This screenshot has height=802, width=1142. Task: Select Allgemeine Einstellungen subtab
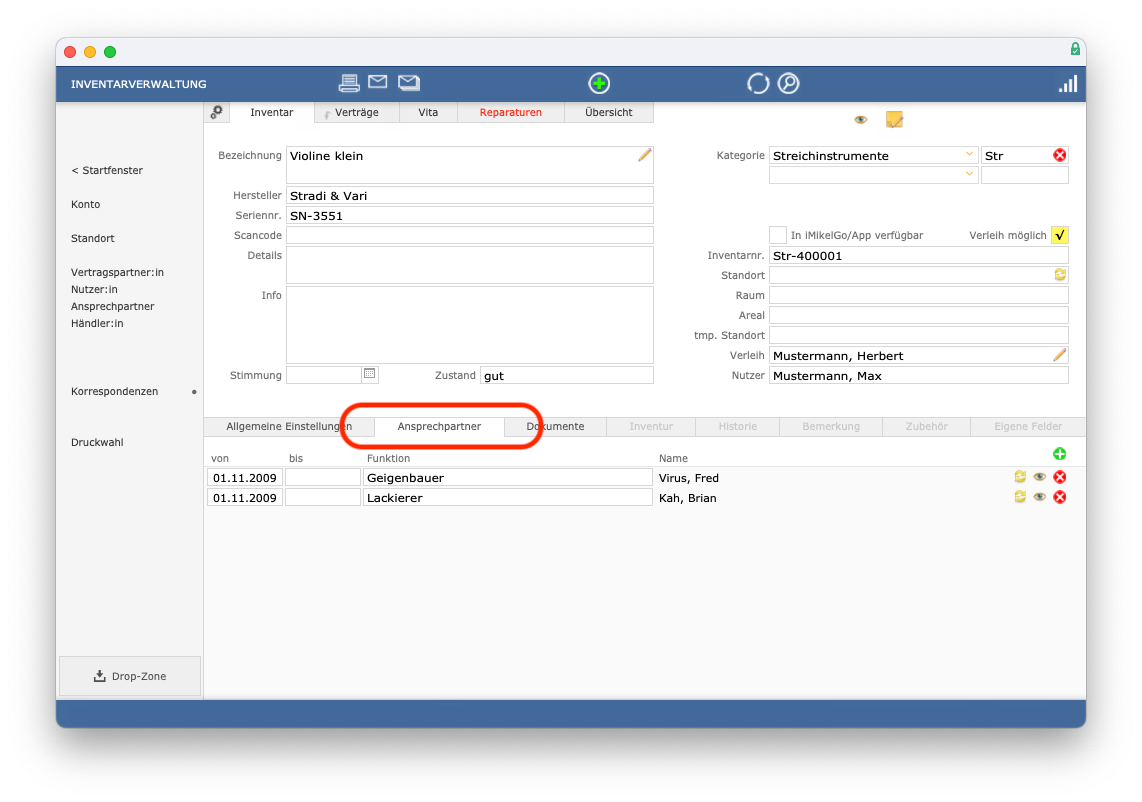288,426
